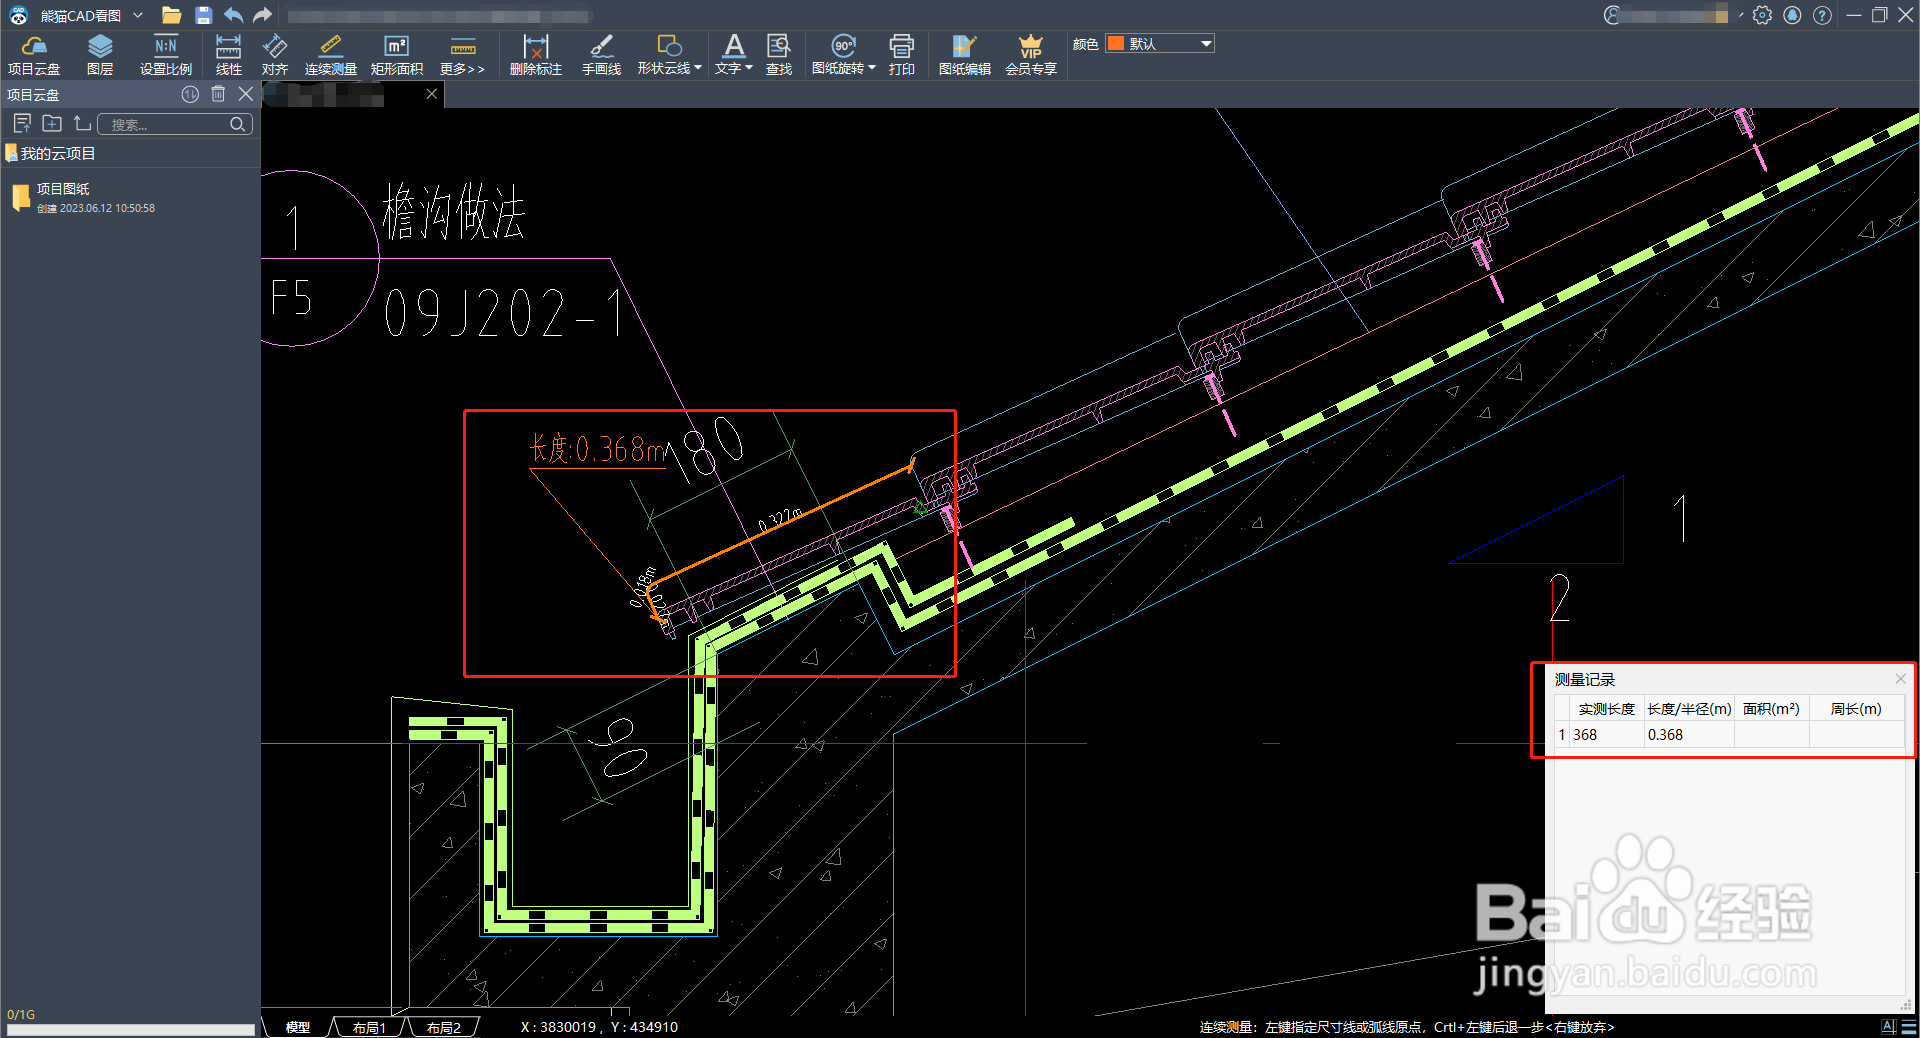Click the text style icon in status bar

1888,1027
